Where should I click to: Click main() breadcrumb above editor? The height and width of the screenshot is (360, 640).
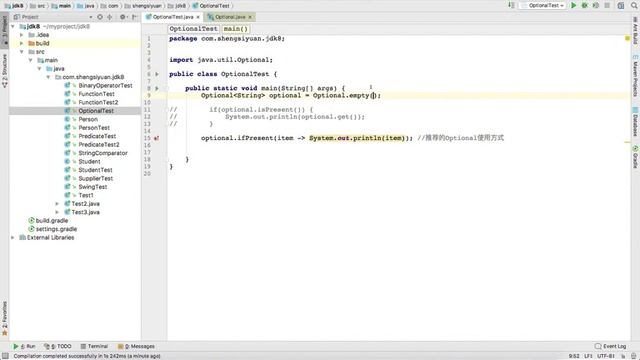236,29
